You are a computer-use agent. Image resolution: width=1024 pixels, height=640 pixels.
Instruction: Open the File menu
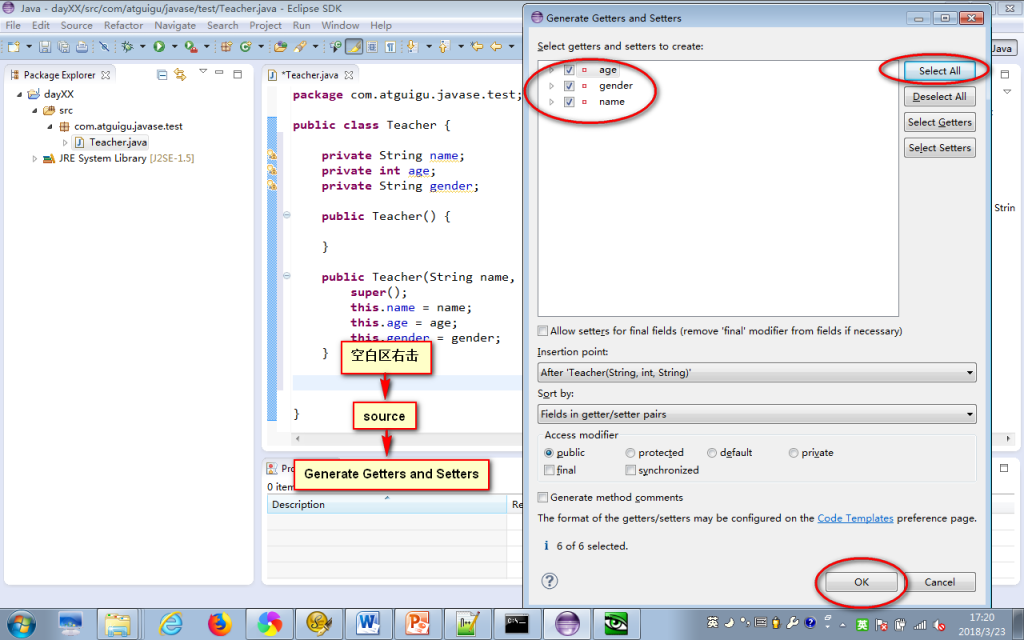(x=13, y=25)
